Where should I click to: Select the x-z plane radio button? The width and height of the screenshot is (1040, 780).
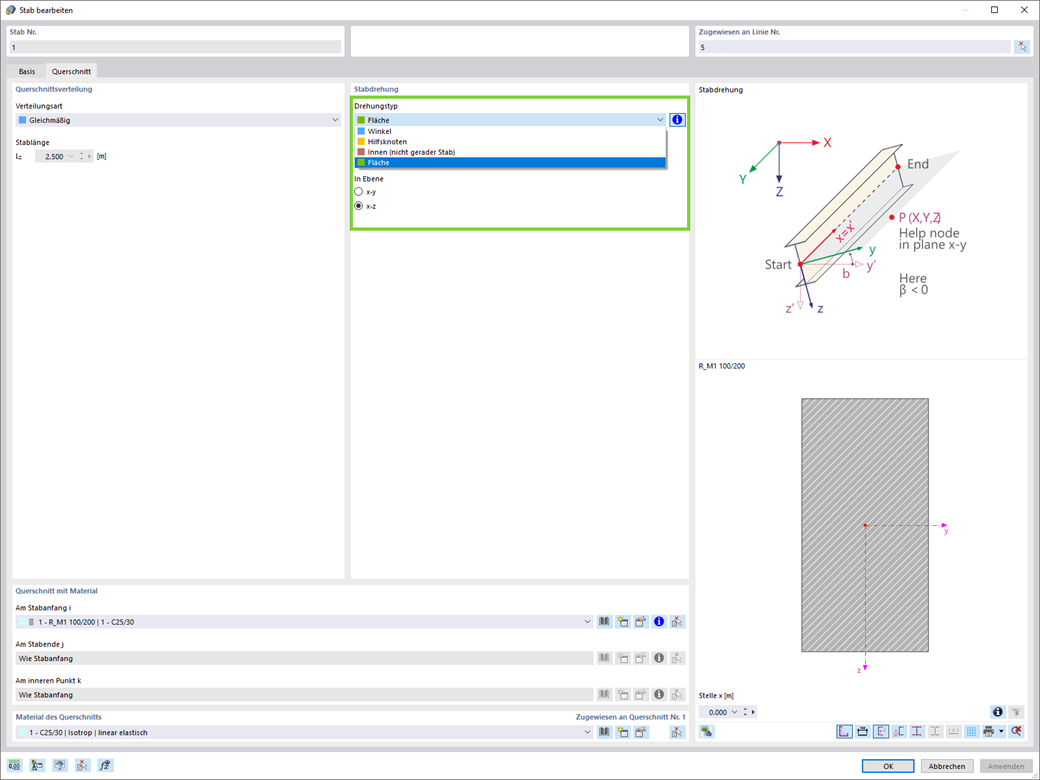pyautogui.click(x=359, y=206)
